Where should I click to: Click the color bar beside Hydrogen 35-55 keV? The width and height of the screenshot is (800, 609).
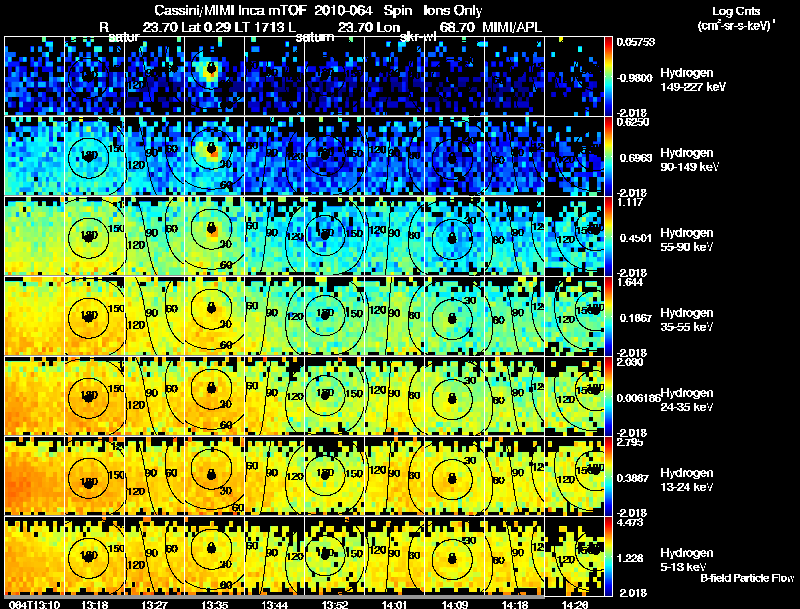click(608, 316)
